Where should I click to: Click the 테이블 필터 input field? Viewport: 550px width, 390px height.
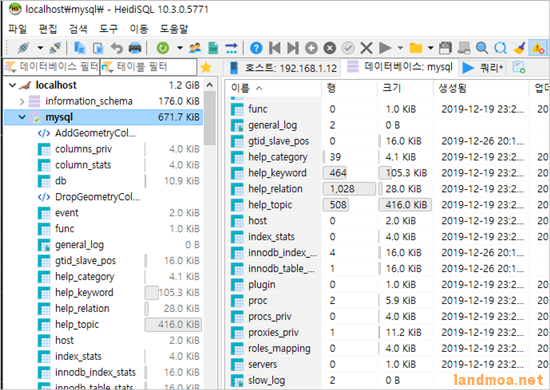click(x=148, y=67)
